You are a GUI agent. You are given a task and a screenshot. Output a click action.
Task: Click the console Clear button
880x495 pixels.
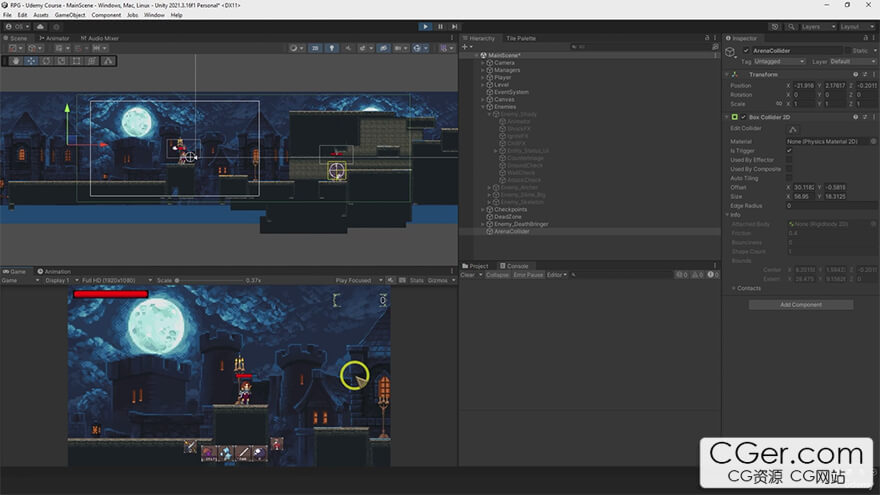coord(468,275)
